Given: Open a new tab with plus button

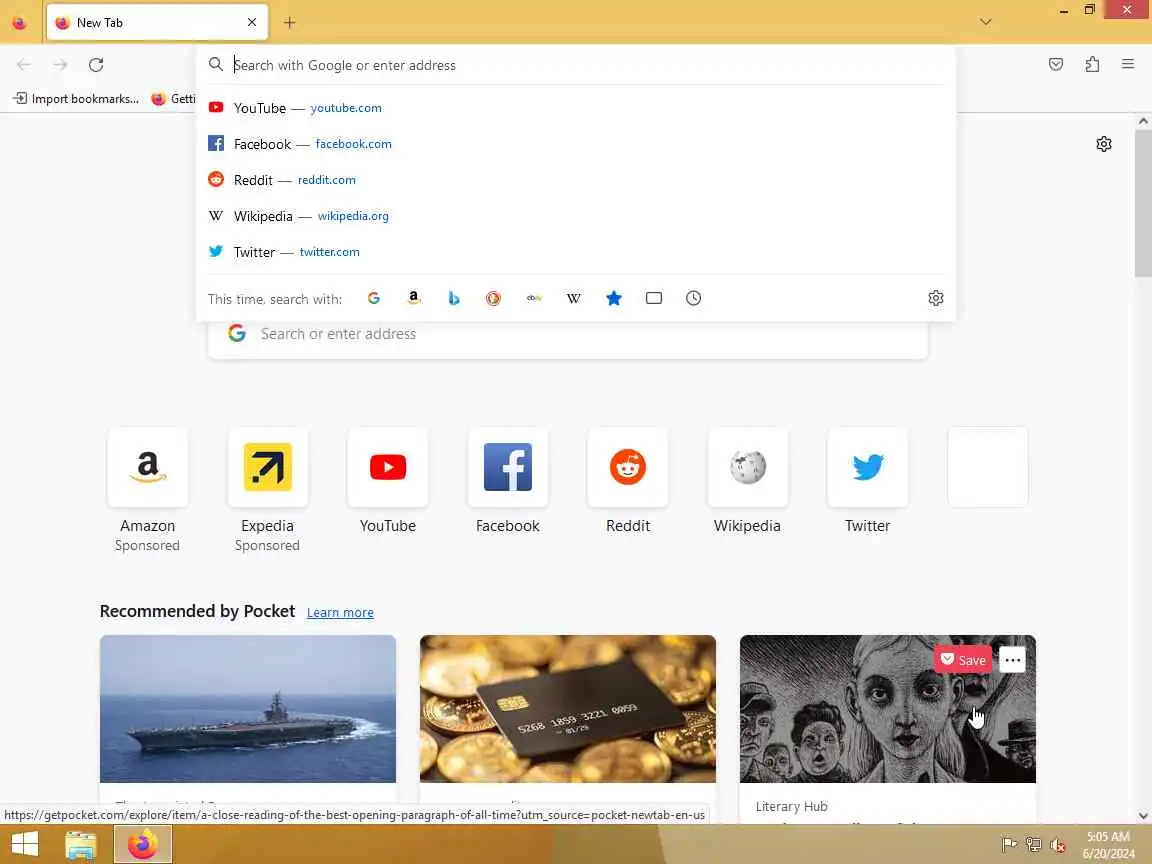Looking at the screenshot, I should click(289, 23).
